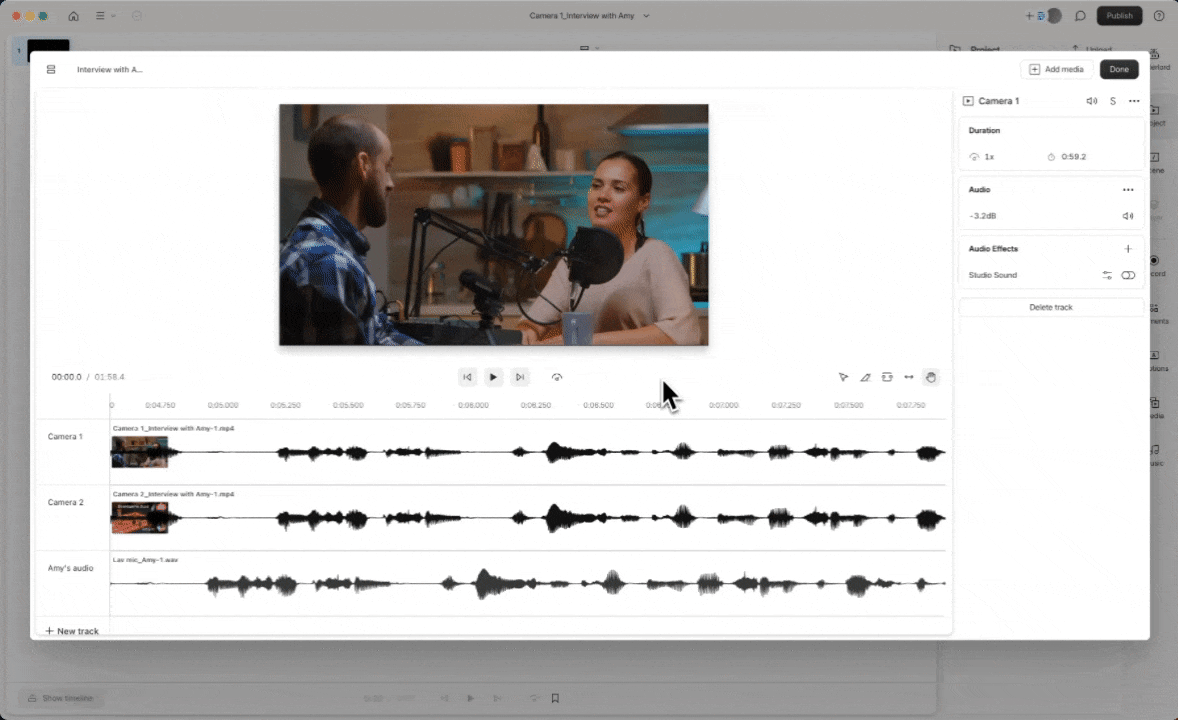Open the Add media panel

(1056, 69)
